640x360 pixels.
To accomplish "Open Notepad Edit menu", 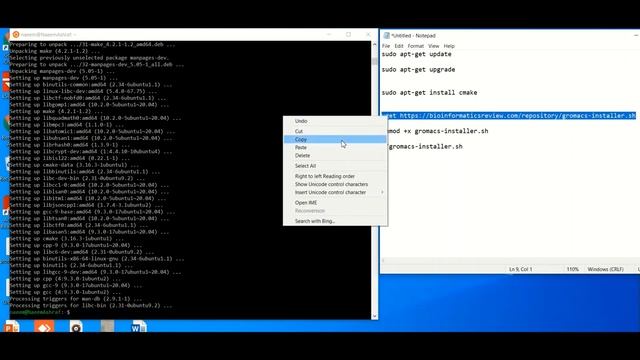I will pos(399,46).
